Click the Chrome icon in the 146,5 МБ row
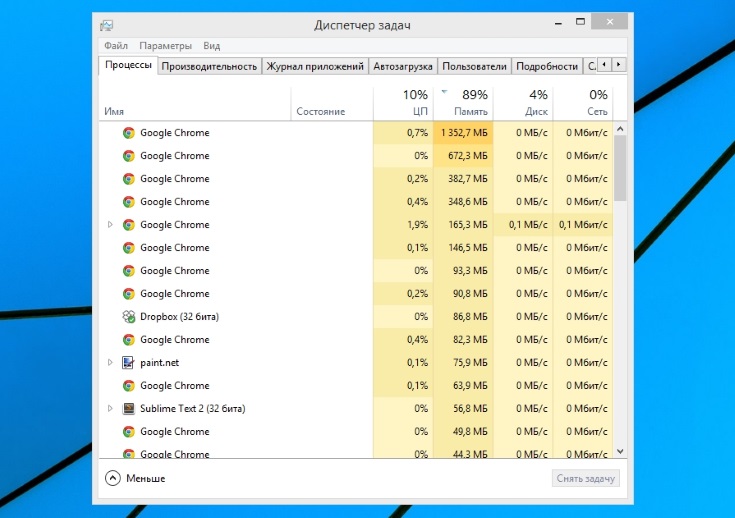Image resolution: width=735 pixels, height=518 pixels. [x=128, y=248]
